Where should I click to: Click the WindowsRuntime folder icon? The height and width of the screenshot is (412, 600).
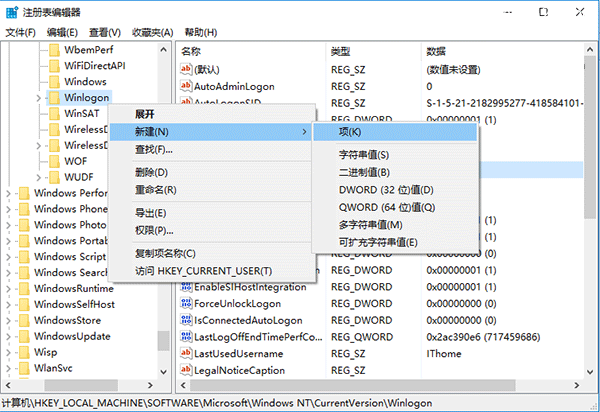[24, 288]
